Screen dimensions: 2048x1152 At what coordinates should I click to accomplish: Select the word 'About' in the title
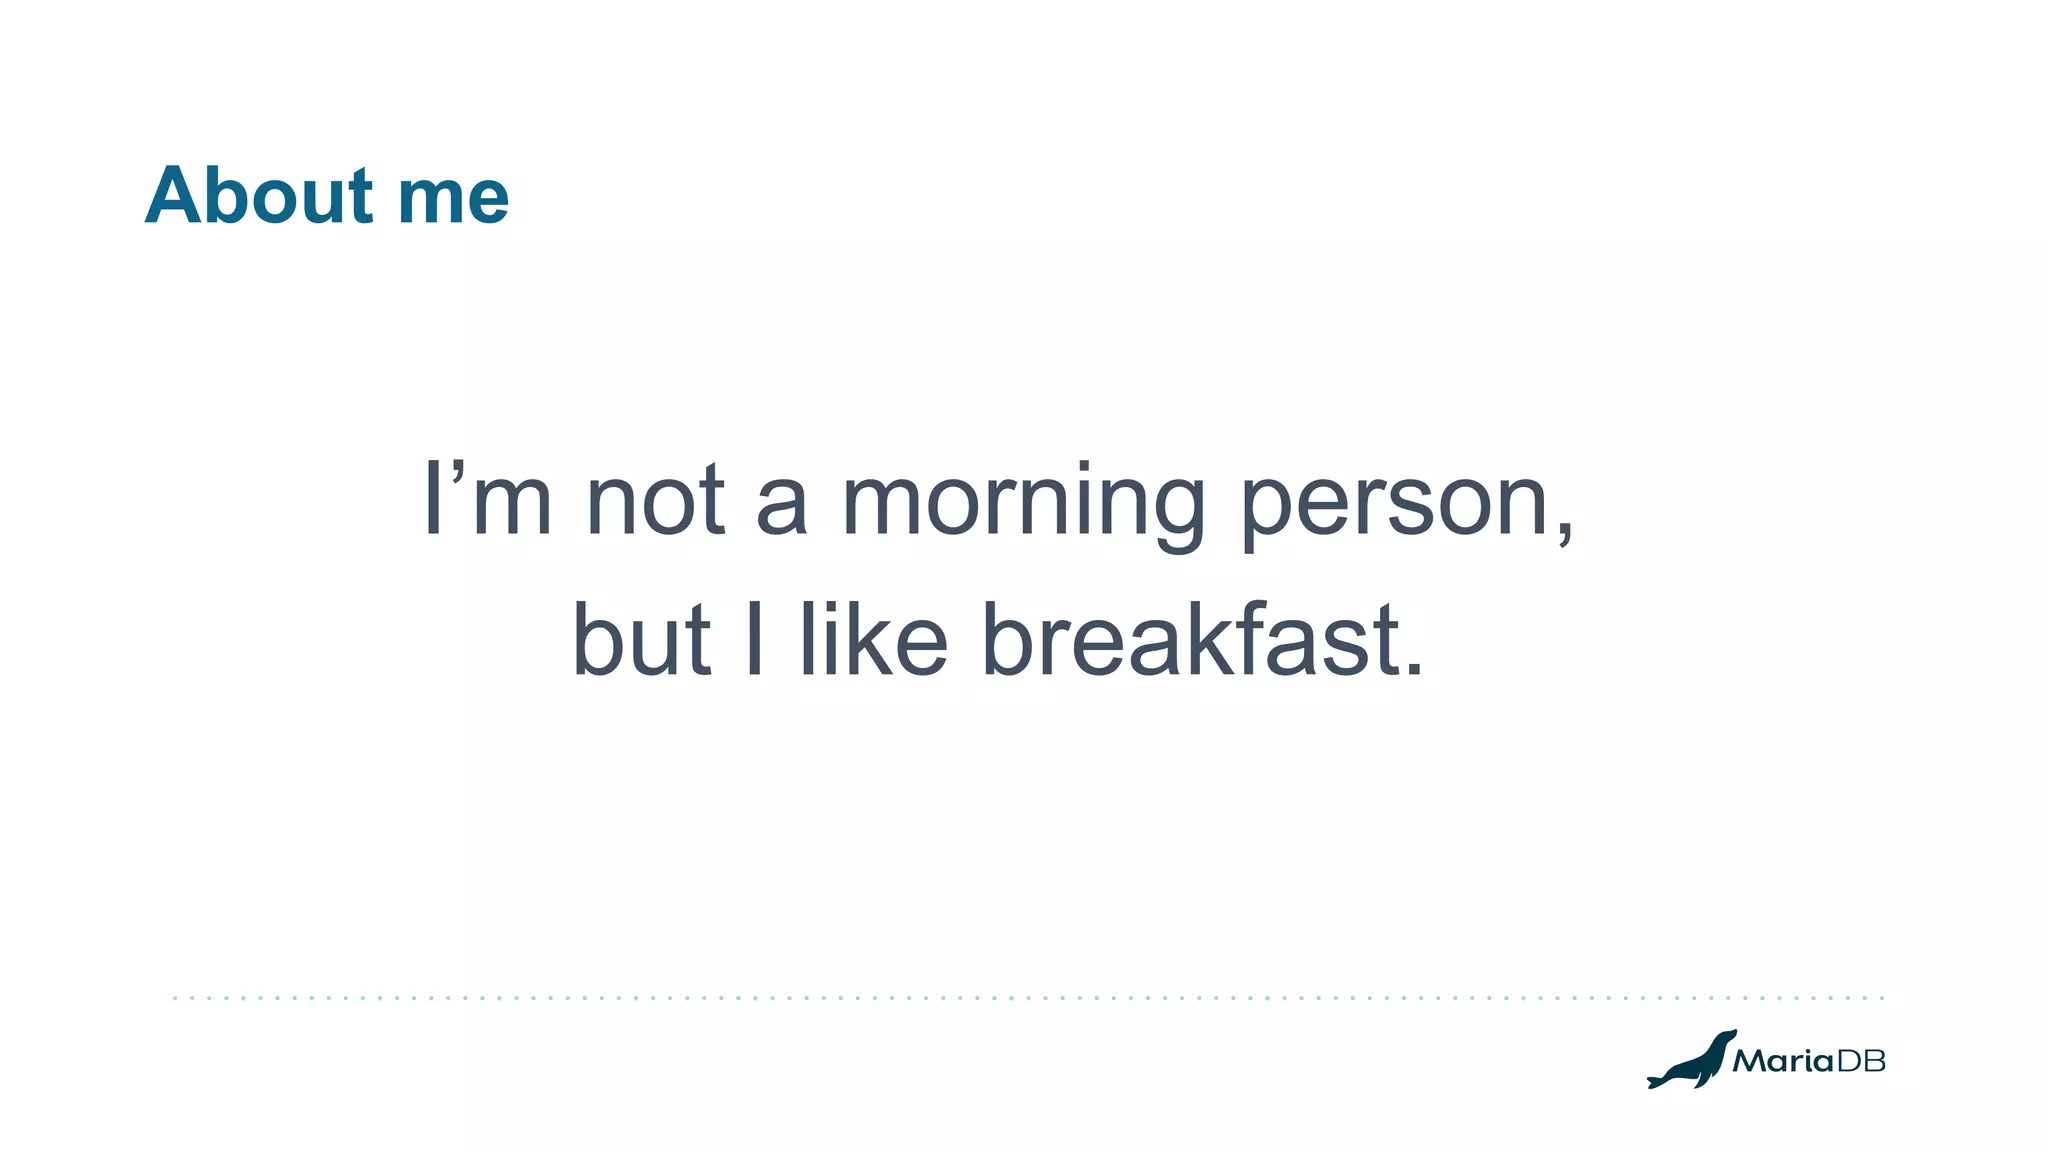point(259,195)
